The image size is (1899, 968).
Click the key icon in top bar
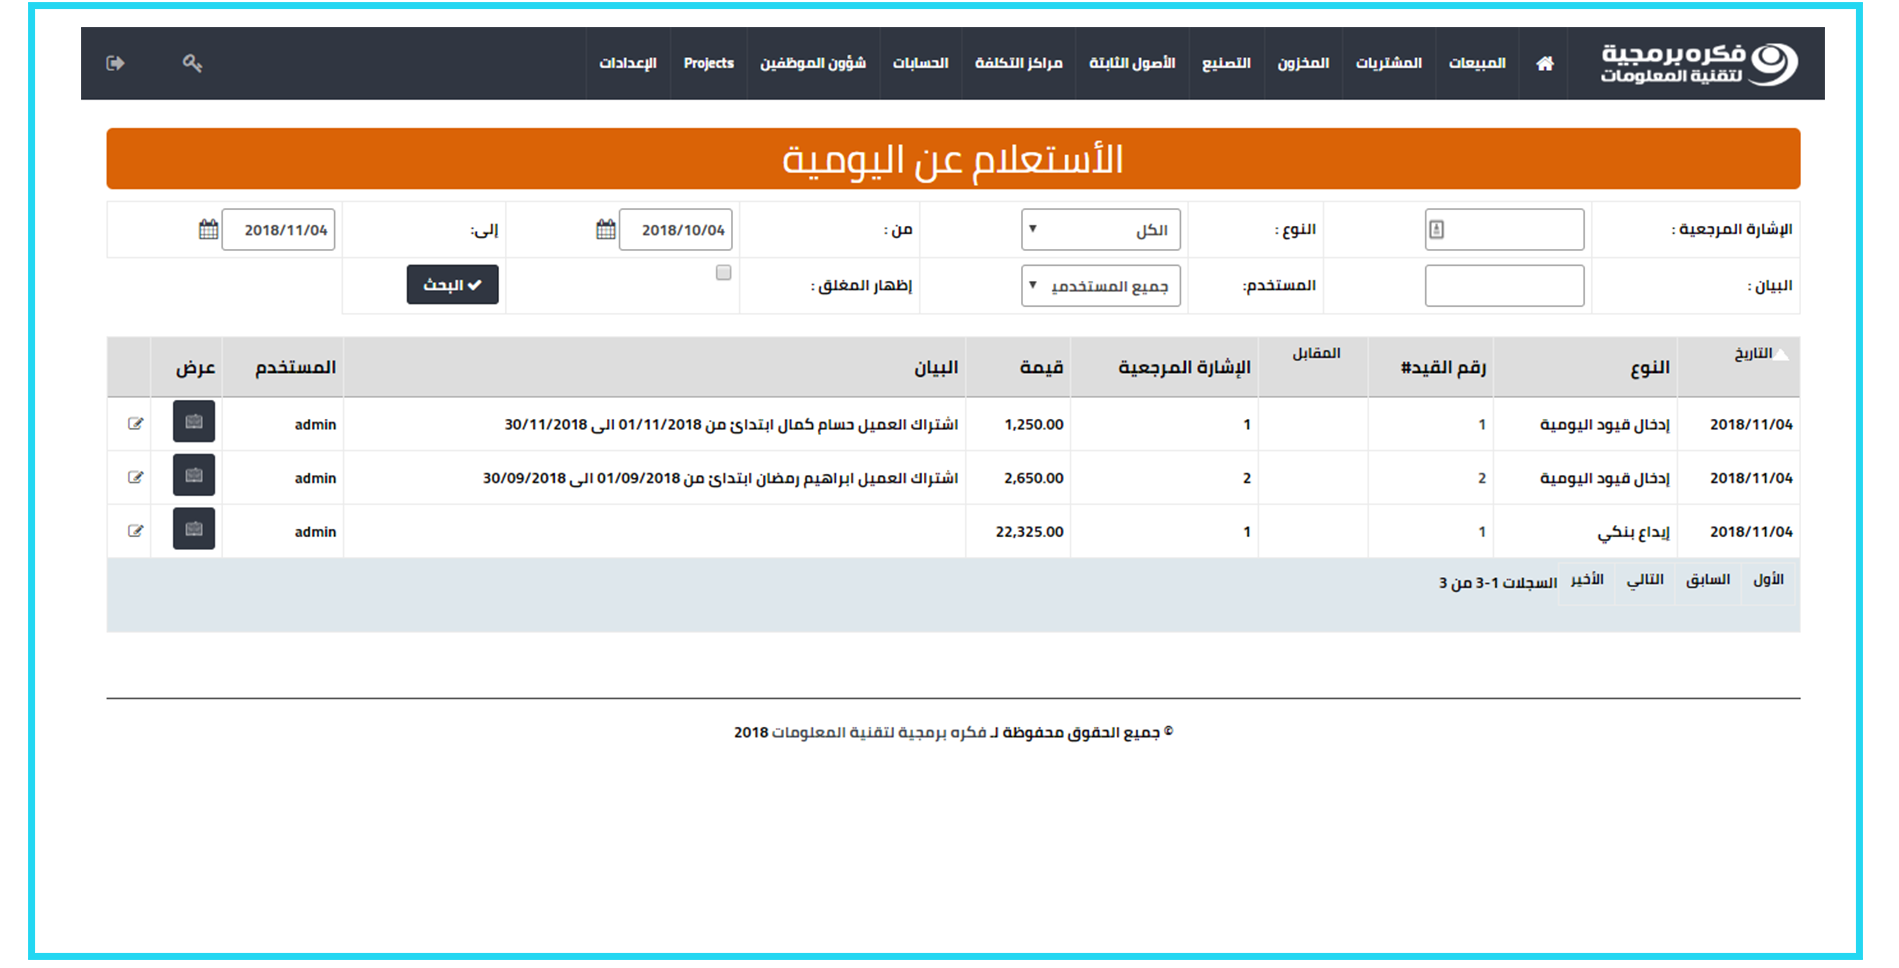click(192, 63)
